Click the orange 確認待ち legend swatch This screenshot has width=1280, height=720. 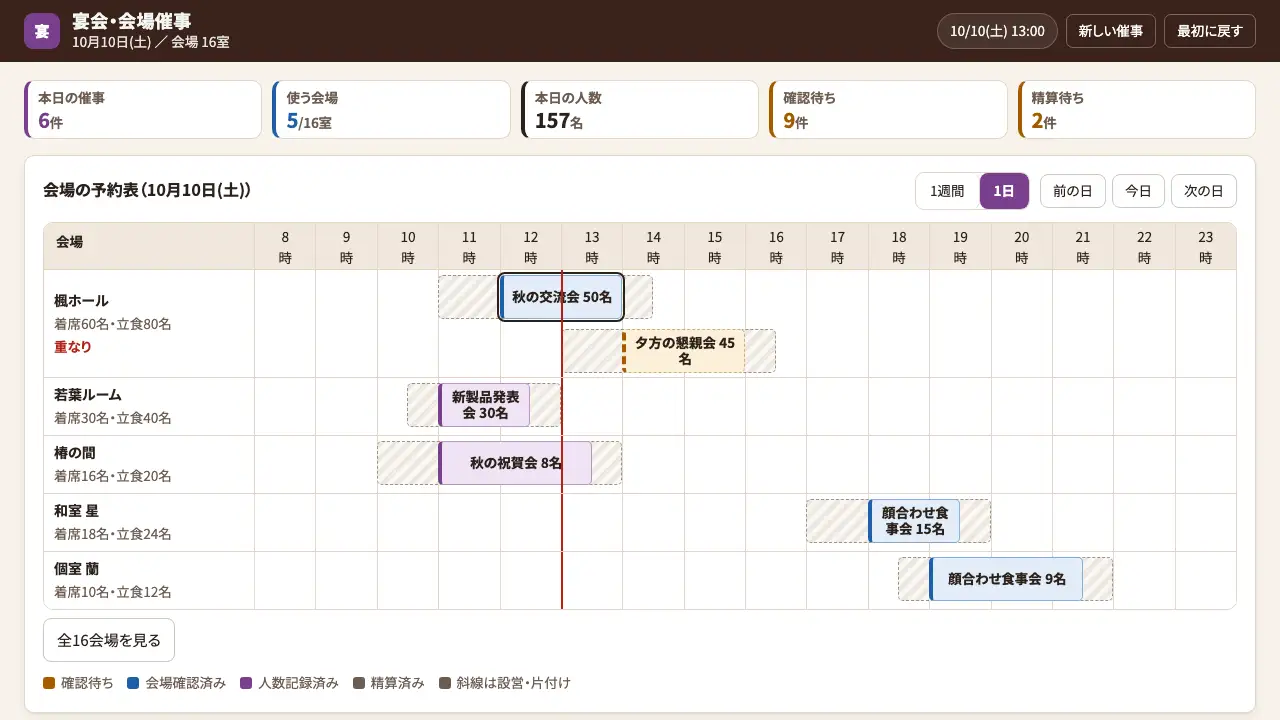[x=49, y=683]
